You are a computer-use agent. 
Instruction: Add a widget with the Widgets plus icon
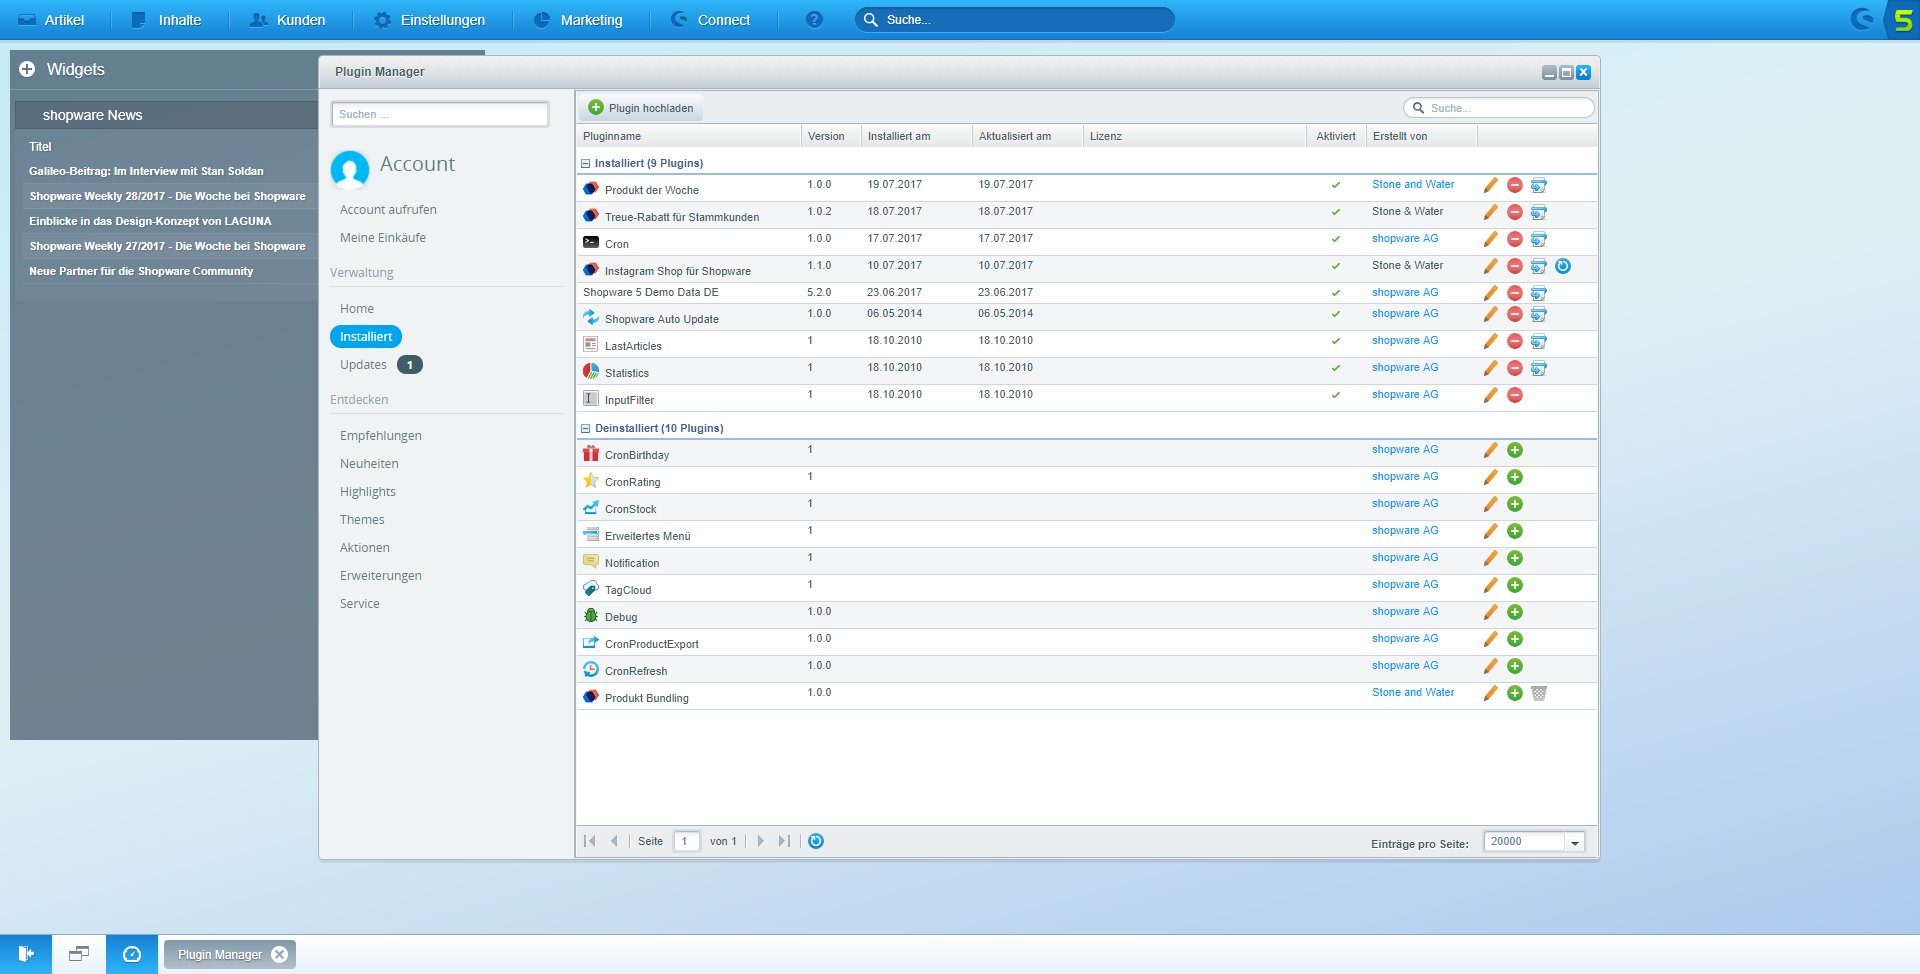27,69
